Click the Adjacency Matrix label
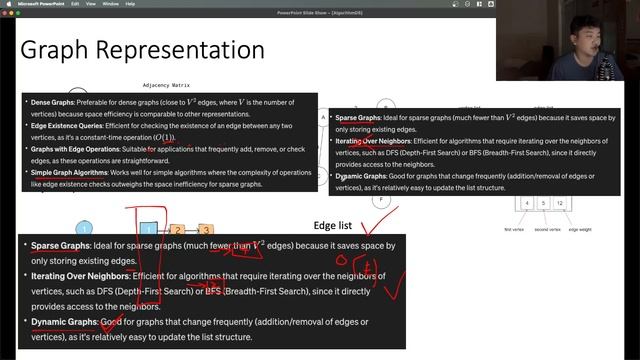This screenshot has height=360, width=640. point(166,85)
